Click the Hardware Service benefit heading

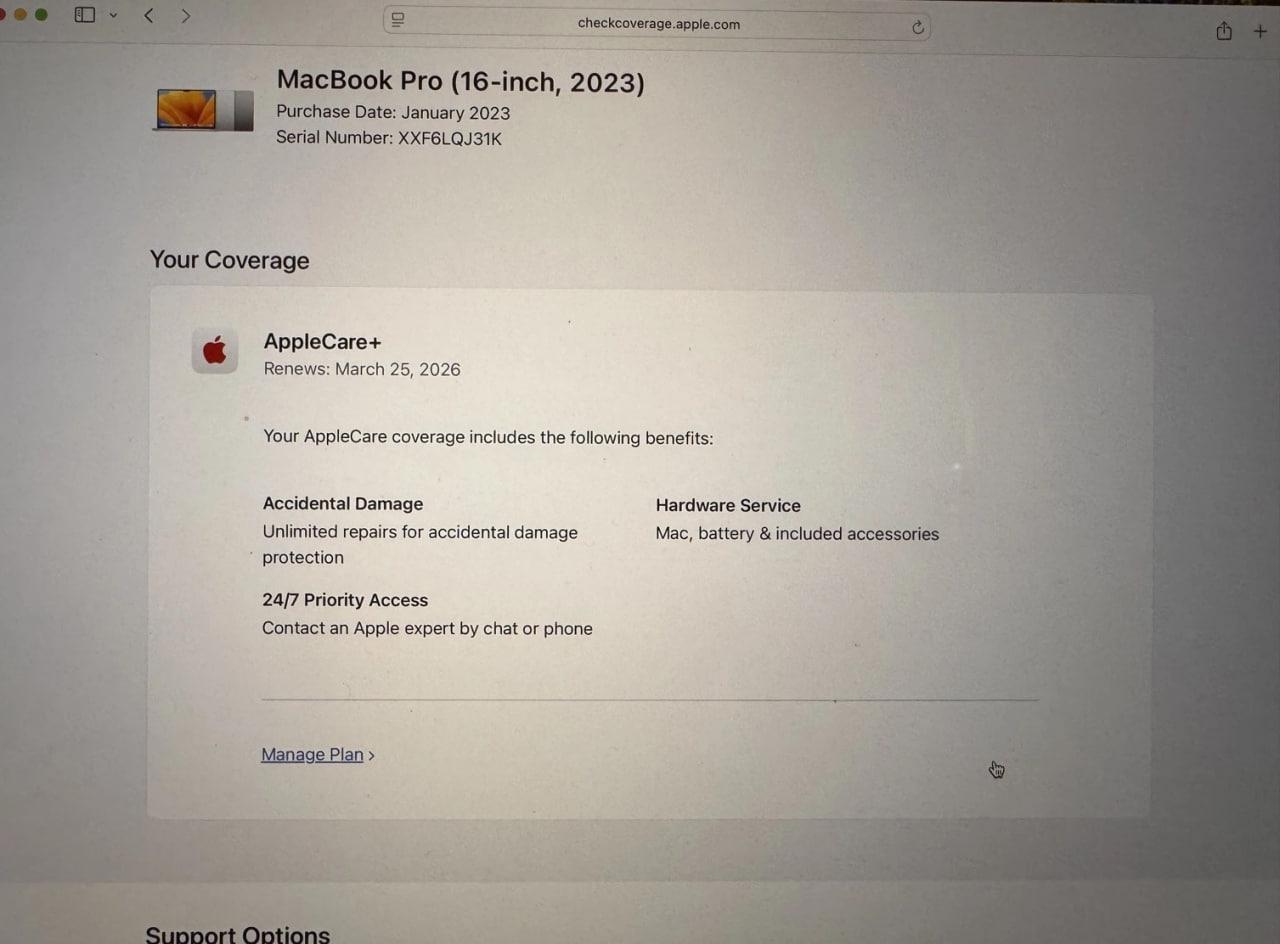click(728, 506)
